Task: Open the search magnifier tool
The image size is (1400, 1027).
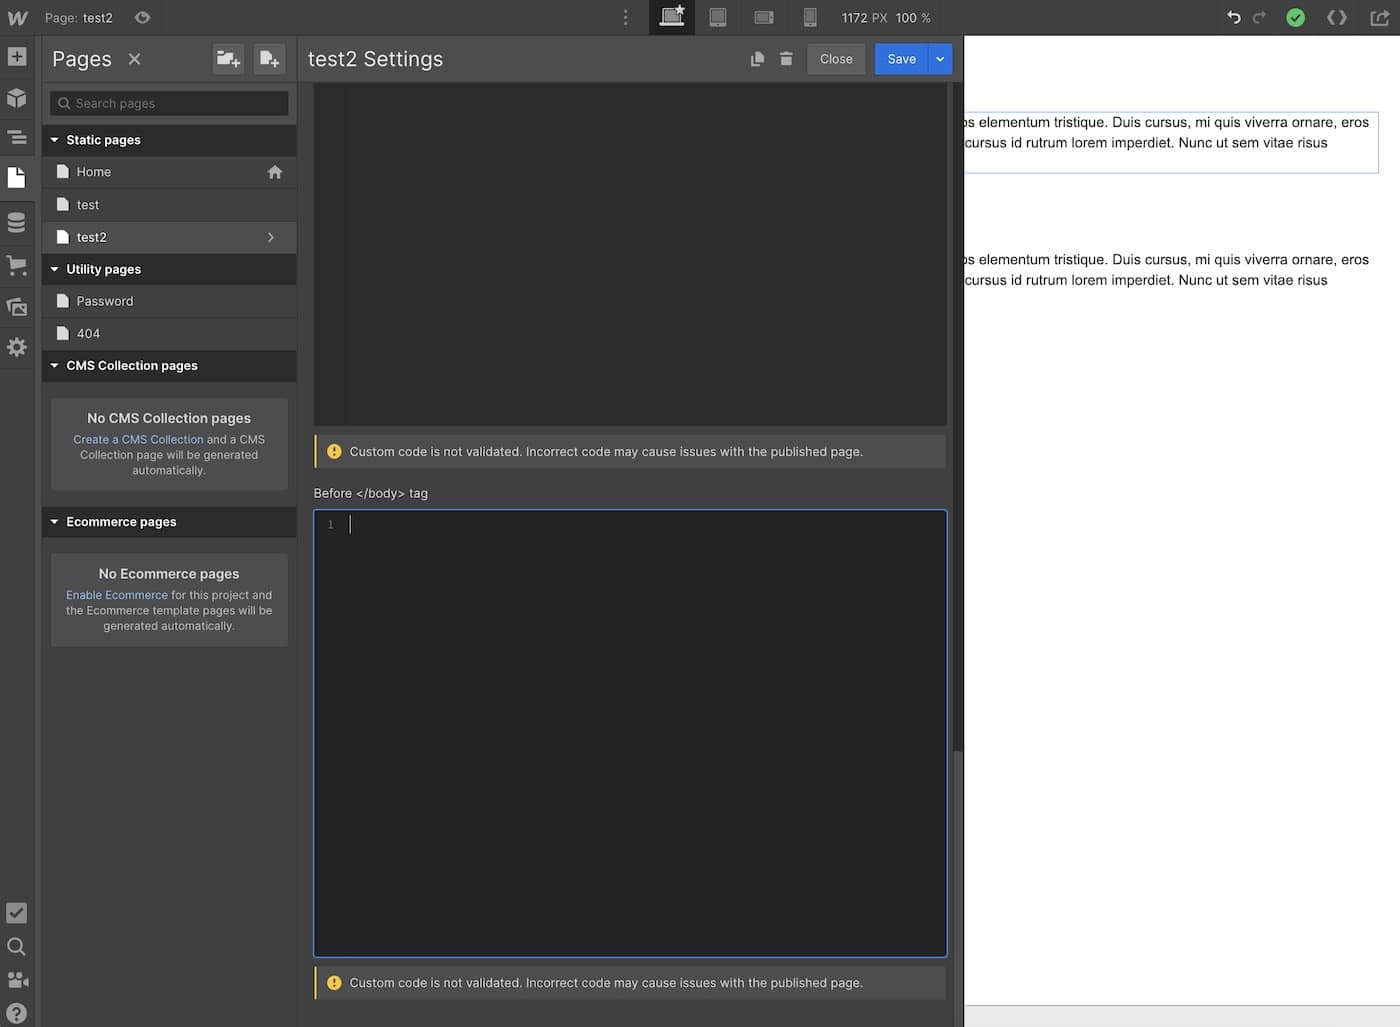Action: coord(17,947)
